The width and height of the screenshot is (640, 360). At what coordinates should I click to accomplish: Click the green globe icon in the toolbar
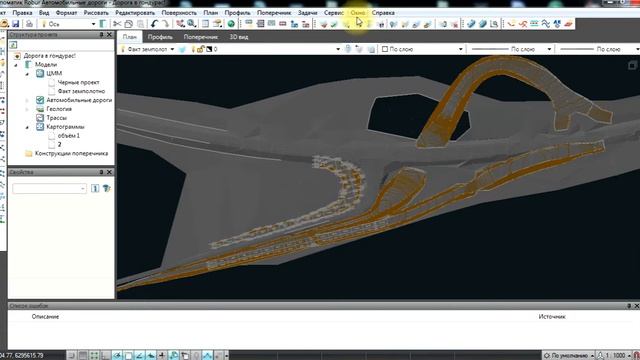click(231, 24)
